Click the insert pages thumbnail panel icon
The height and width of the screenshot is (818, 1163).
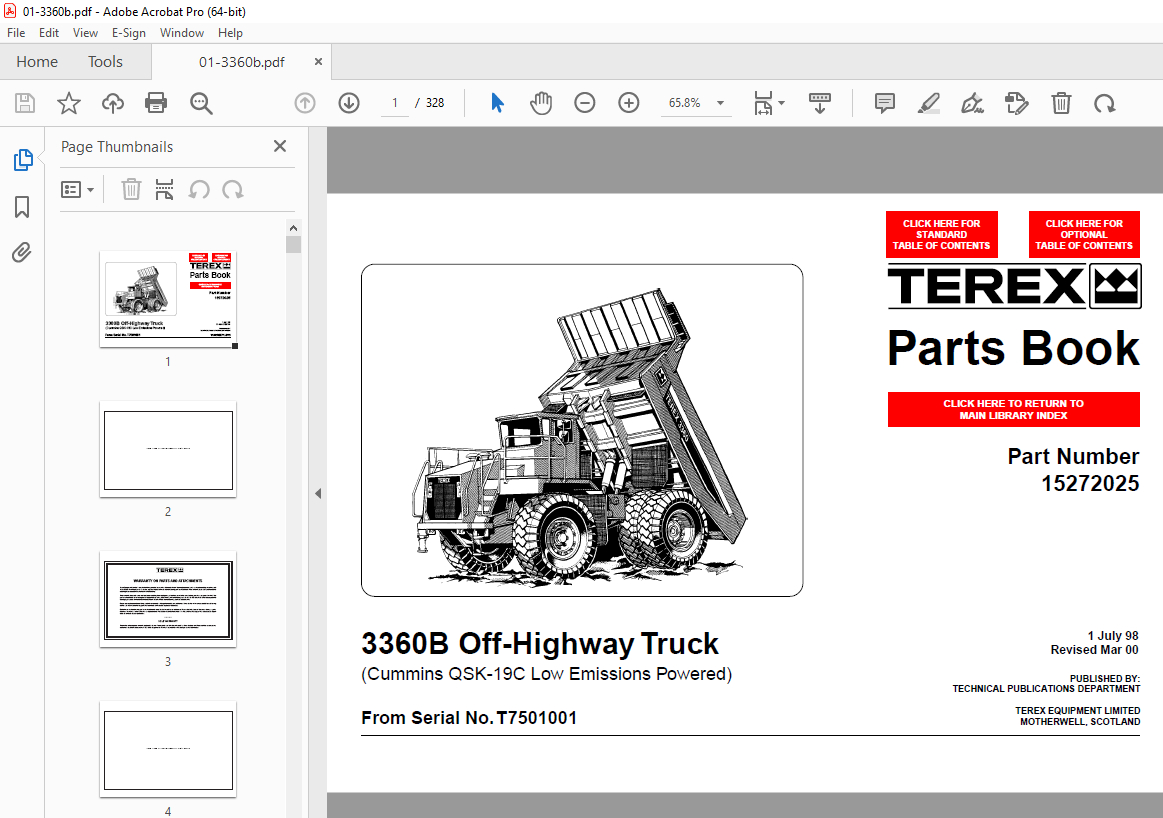pyautogui.click(x=164, y=190)
